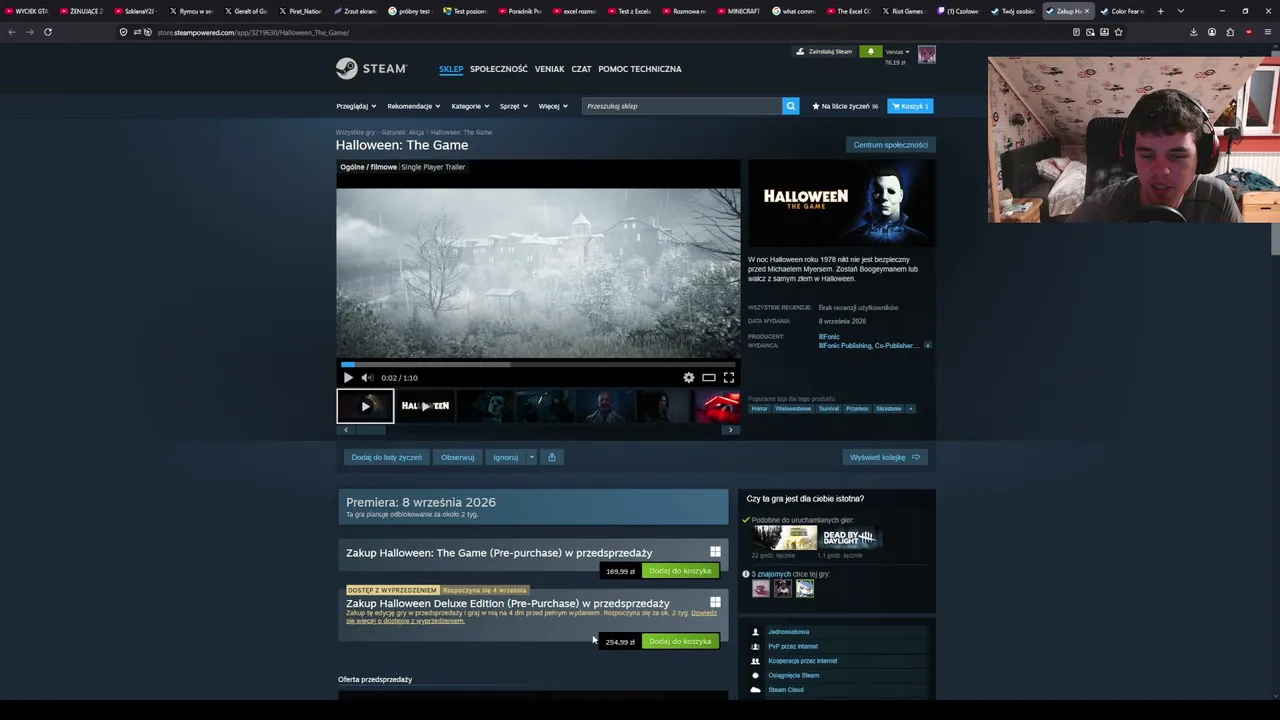The image size is (1280, 720).
Task: Click the Przemoc tag
Action: [x=857, y=409]
